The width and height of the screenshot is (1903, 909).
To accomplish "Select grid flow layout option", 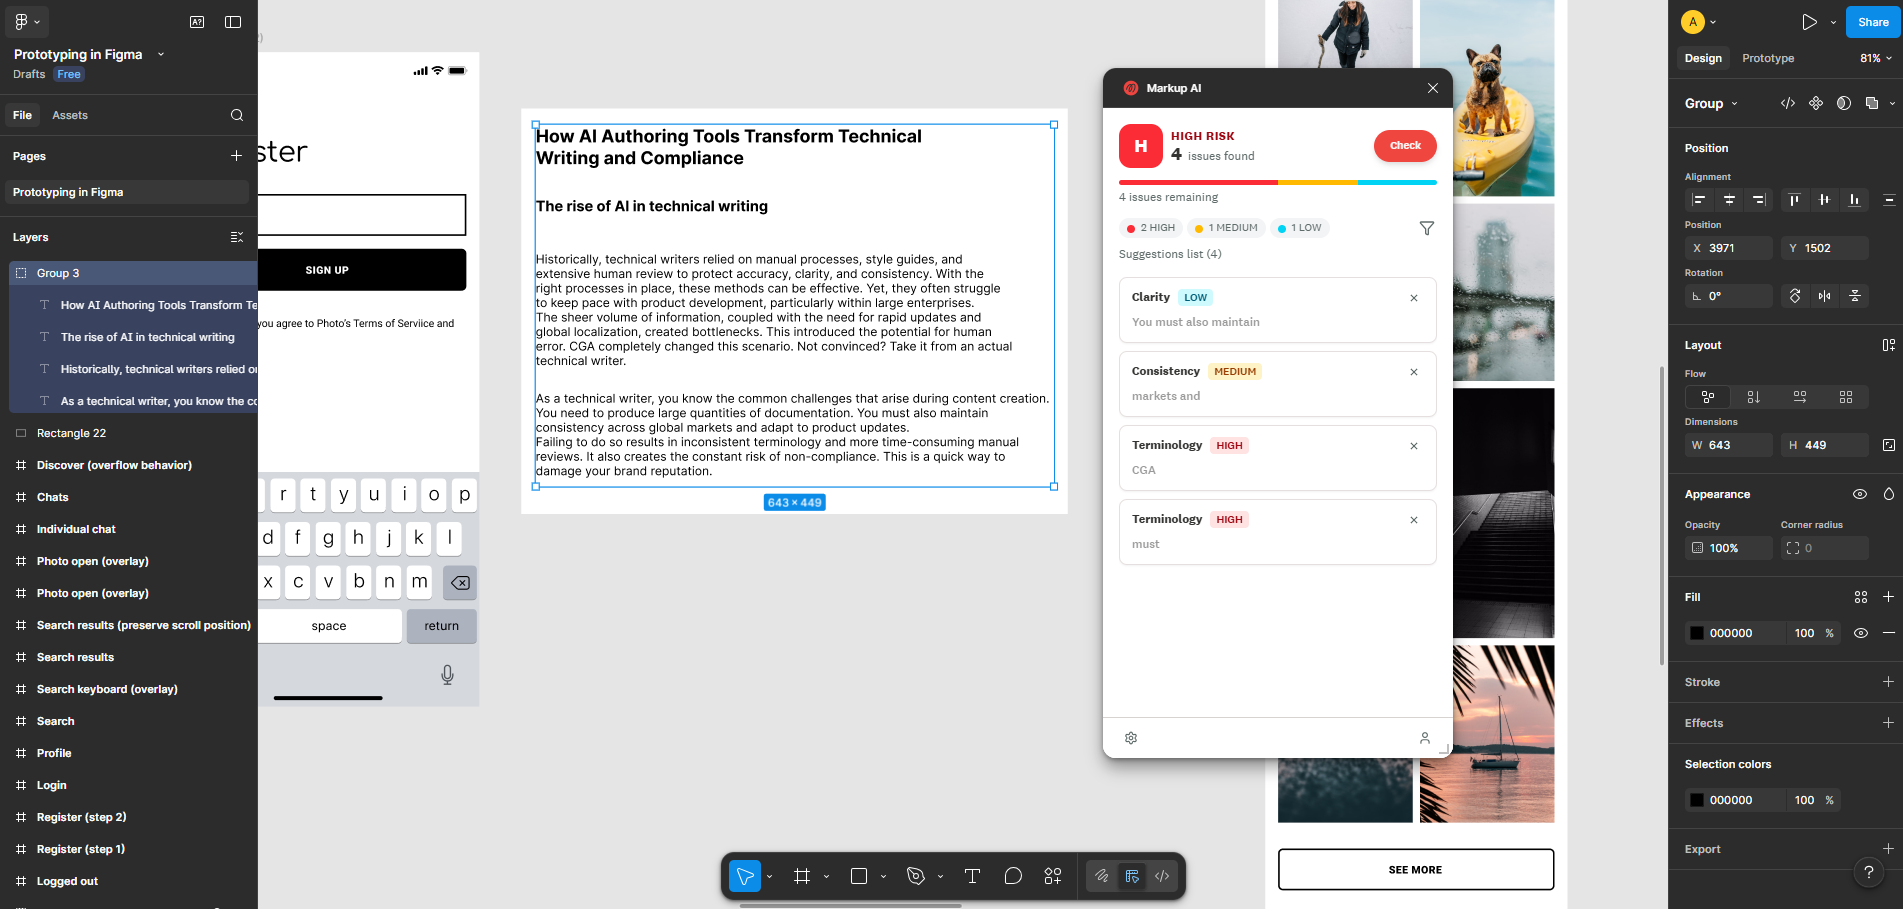I will tap(1846, 397).
